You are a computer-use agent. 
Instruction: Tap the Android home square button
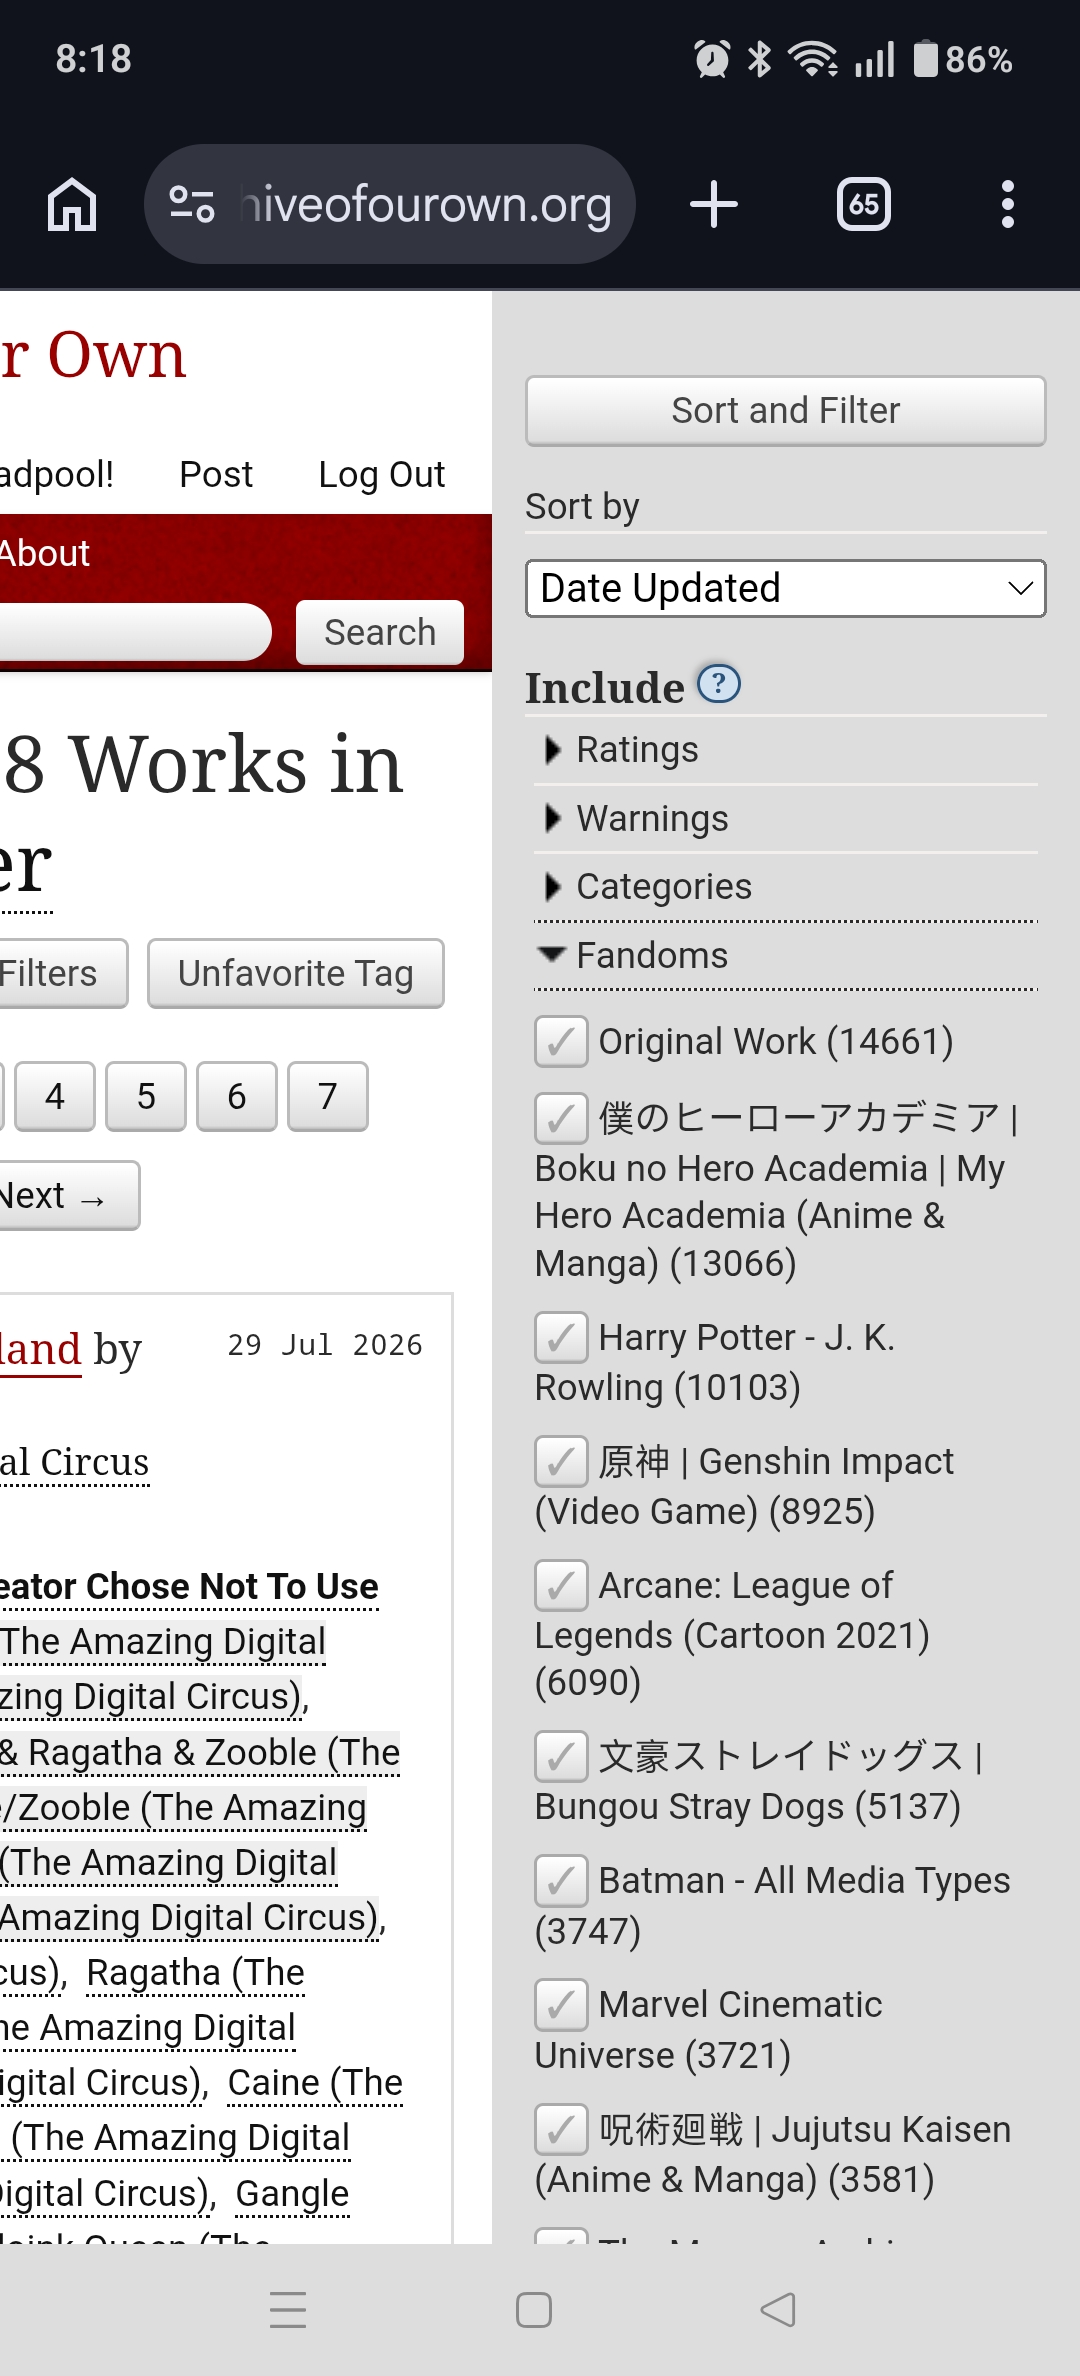click(x=534, y=2310)
